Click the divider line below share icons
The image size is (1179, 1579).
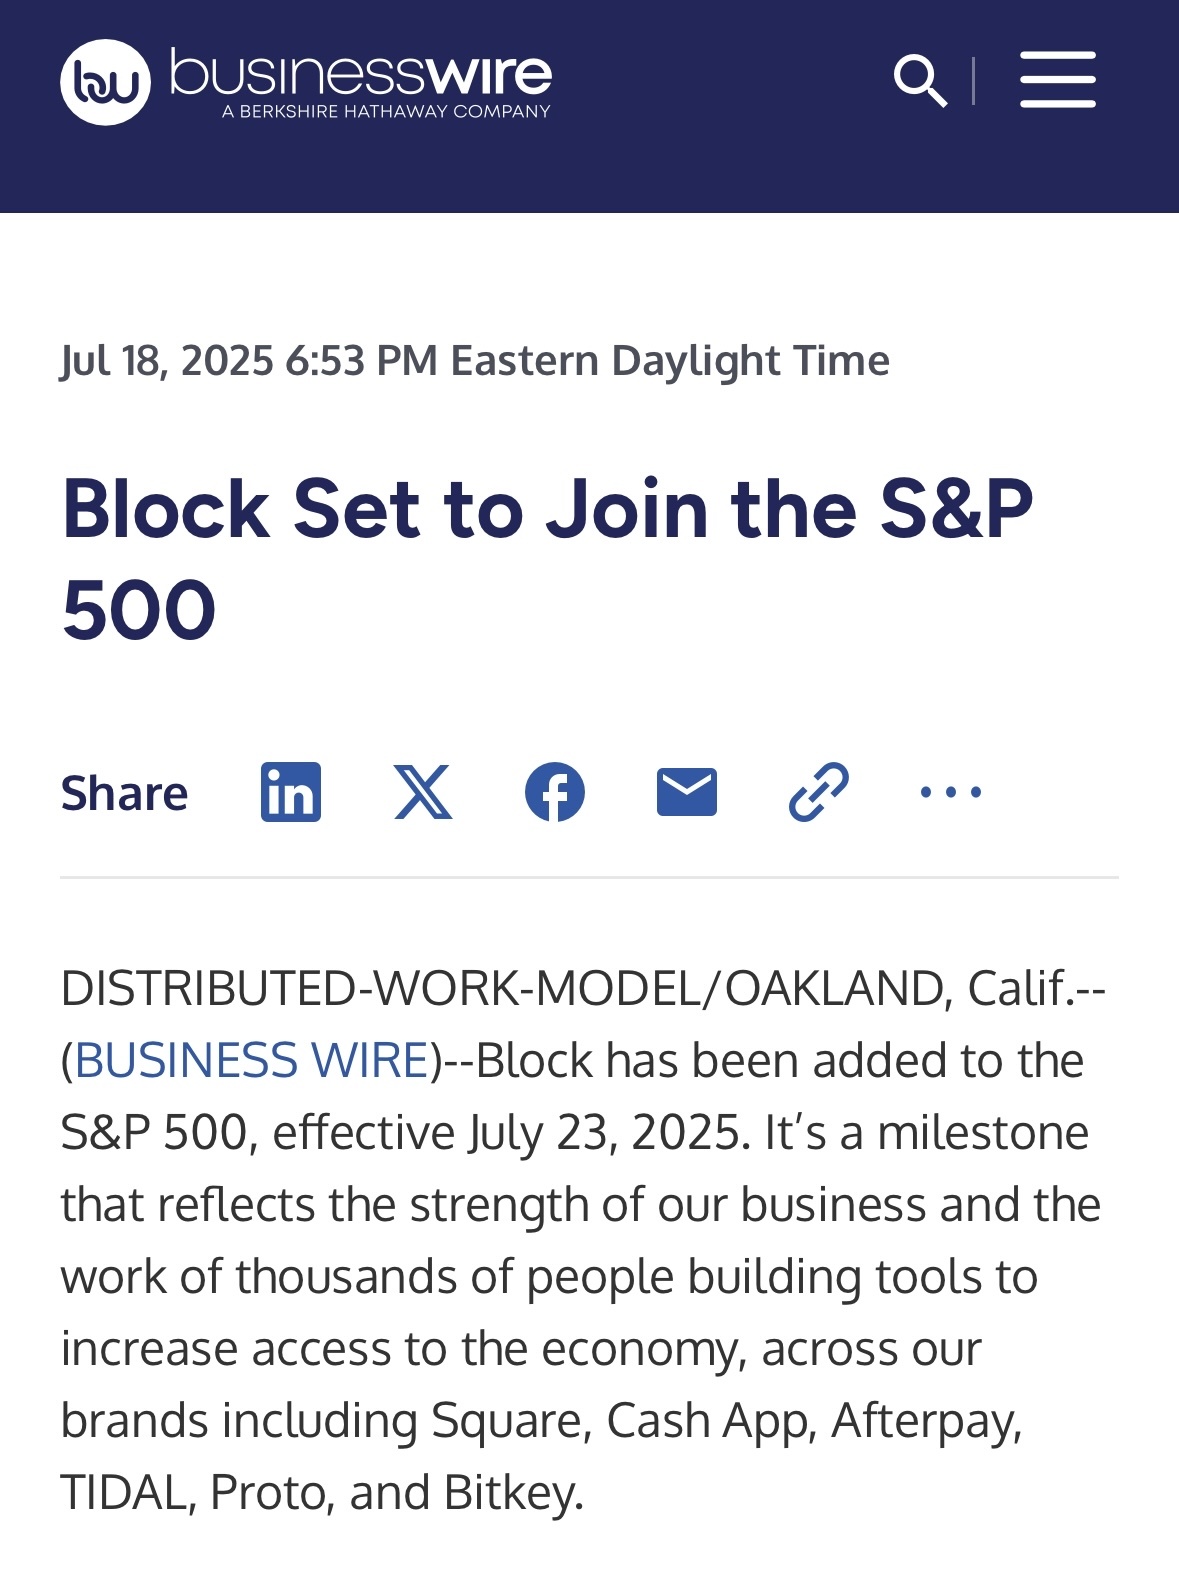(x=589, y=878)
